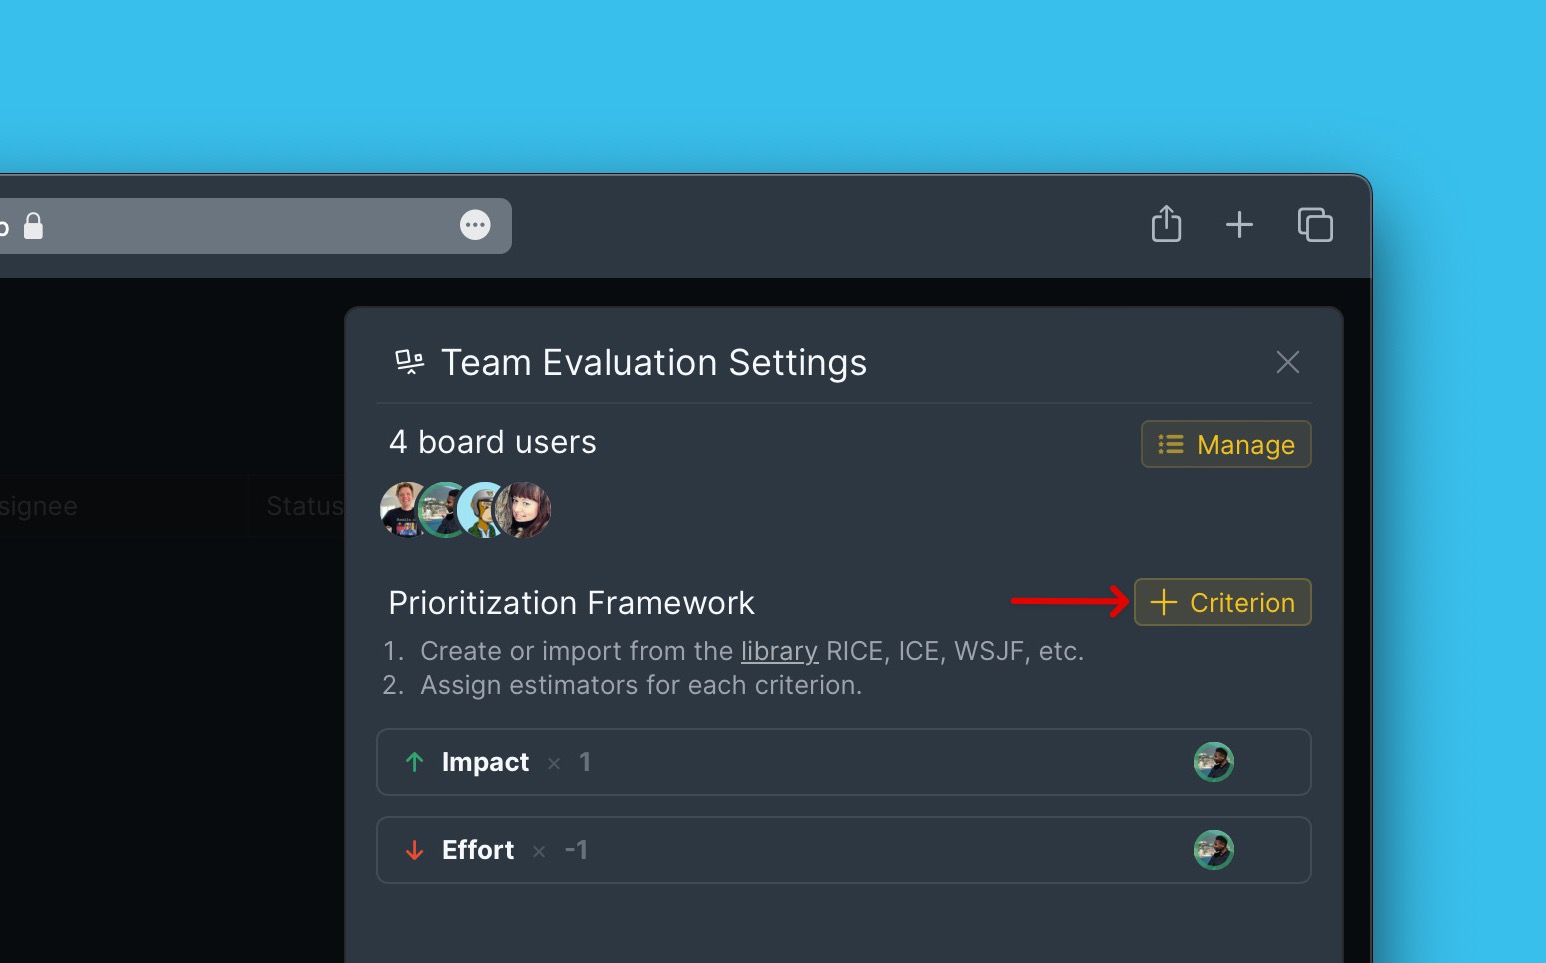The height and width of the screenshot is (963, 1546).
Task: Click the browser share icon
Action: click(1166, 224)
